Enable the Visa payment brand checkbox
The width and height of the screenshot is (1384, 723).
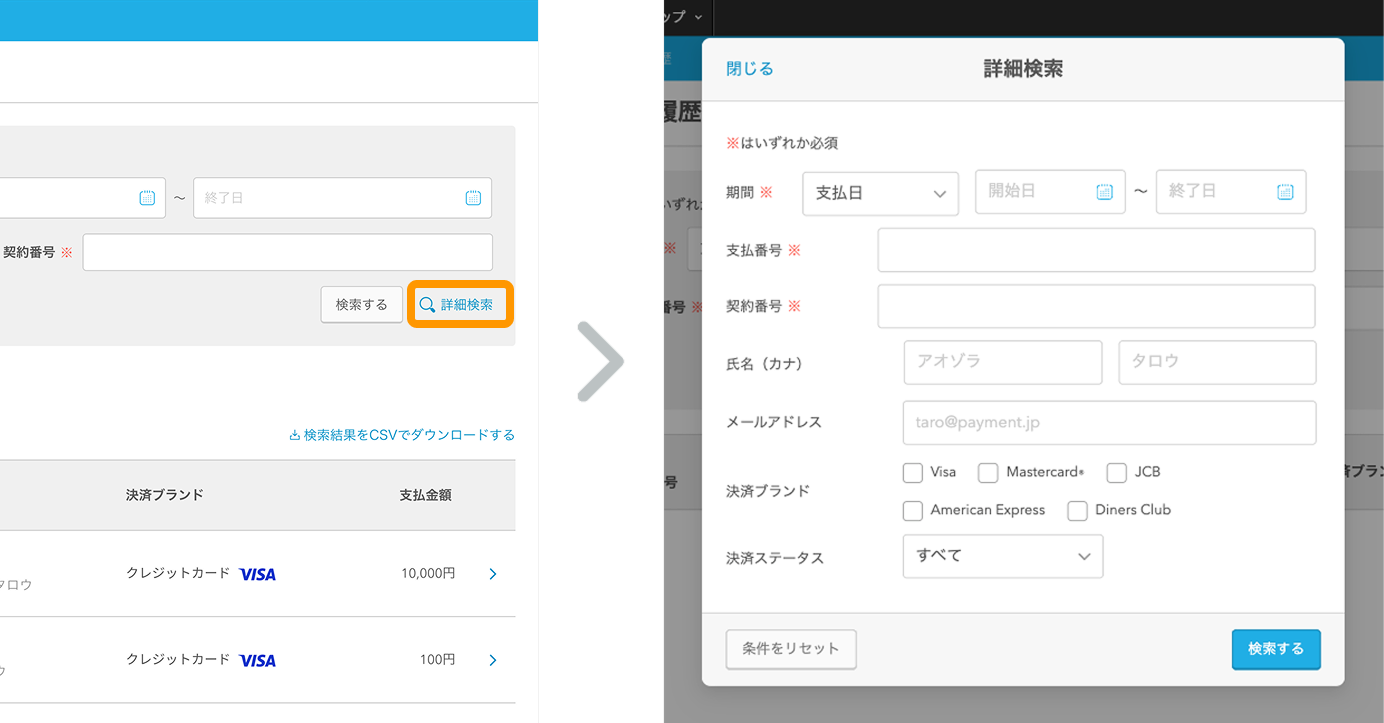[x=912, y=472]
